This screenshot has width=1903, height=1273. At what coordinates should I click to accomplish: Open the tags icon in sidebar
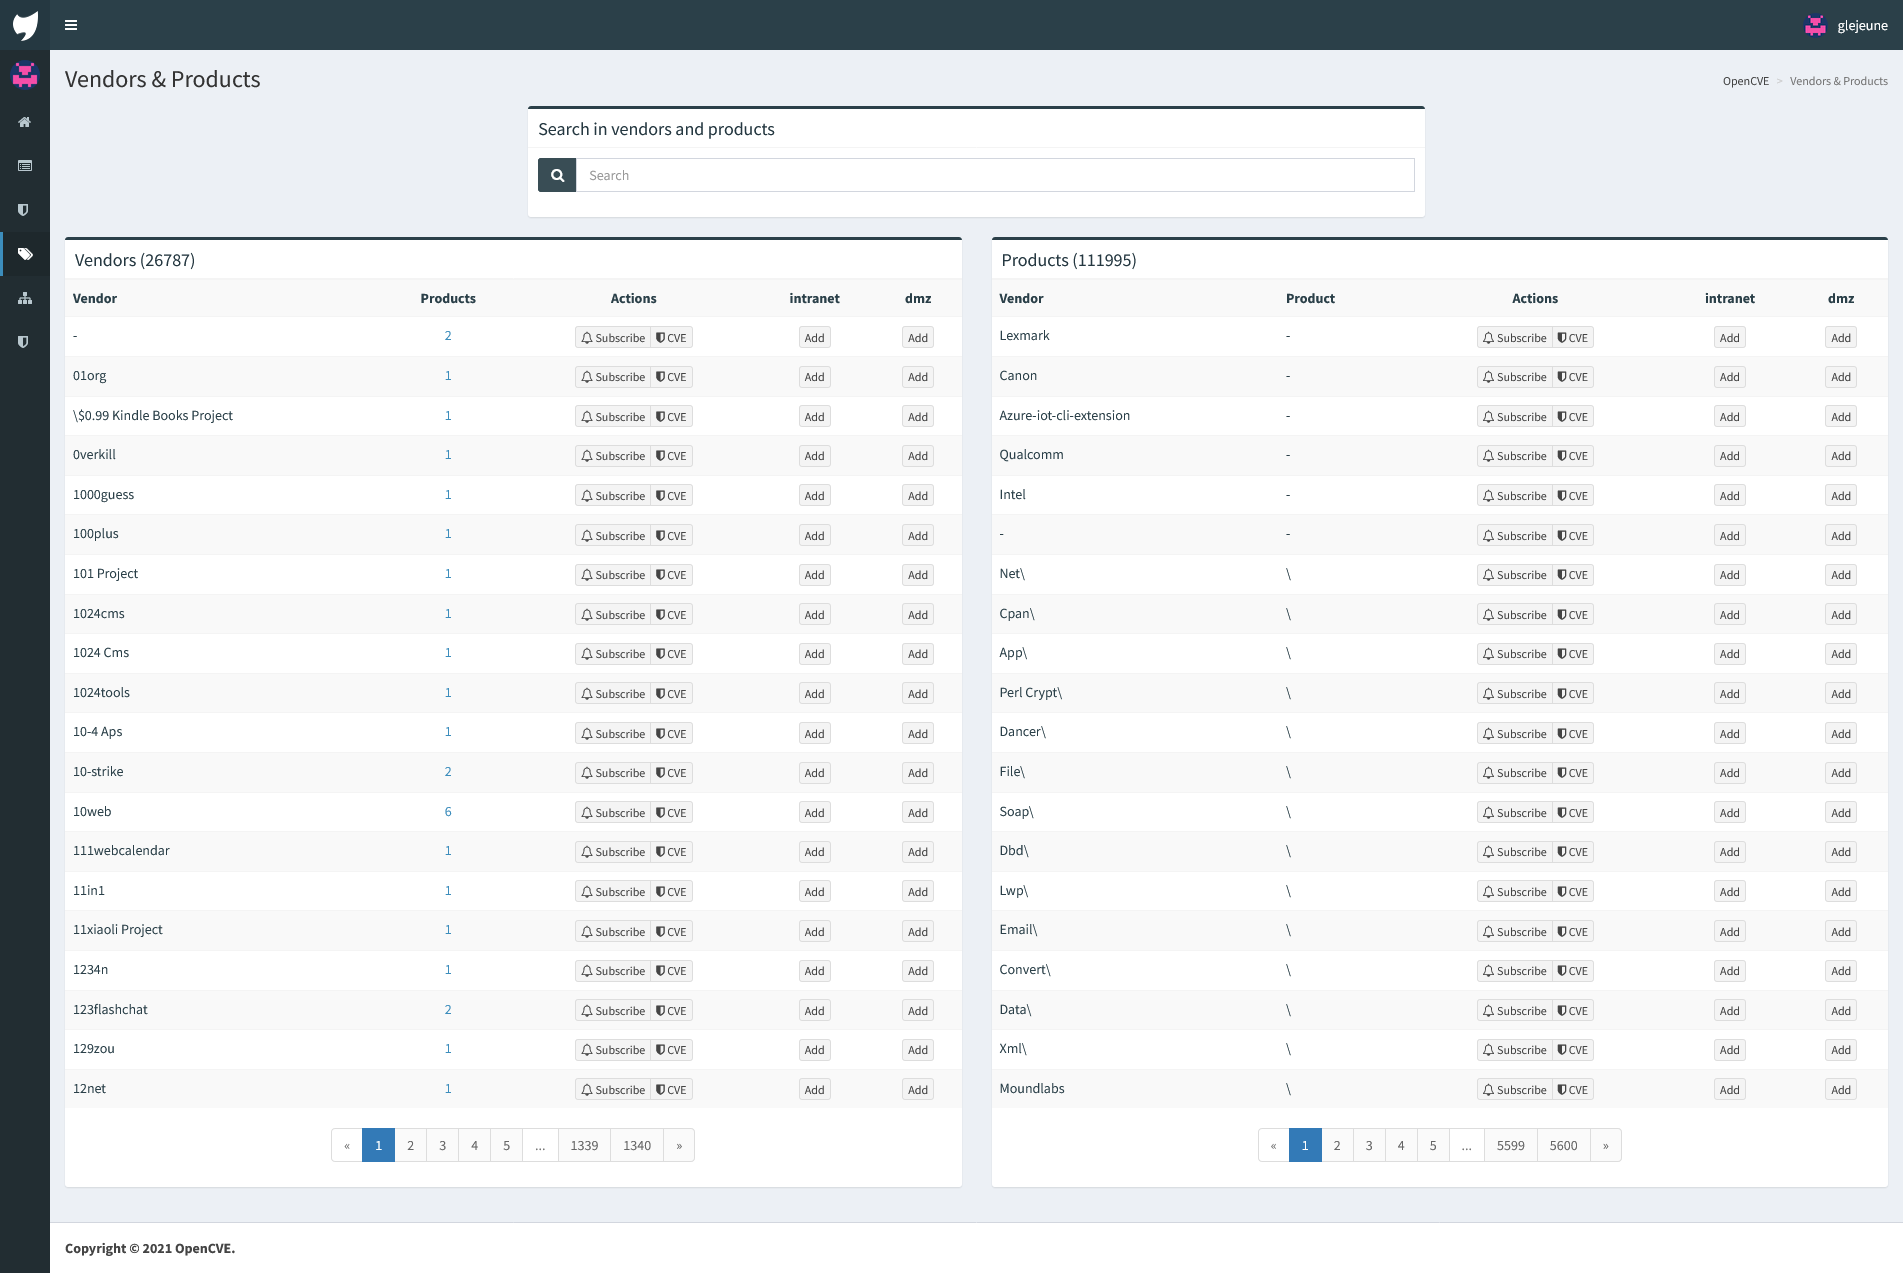pyautogui.click(x=25, y=254)
